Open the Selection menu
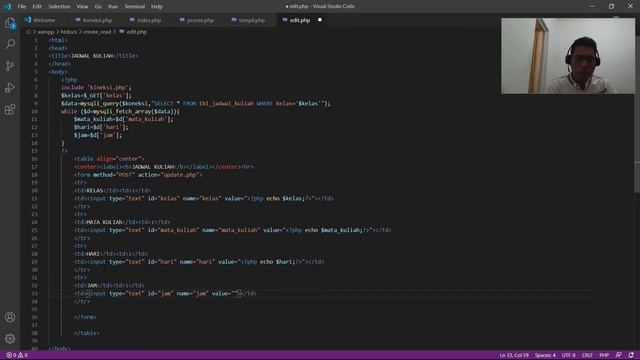Image resolution: width=640 pixels, height=360 pixels. (x=59, y=6)
